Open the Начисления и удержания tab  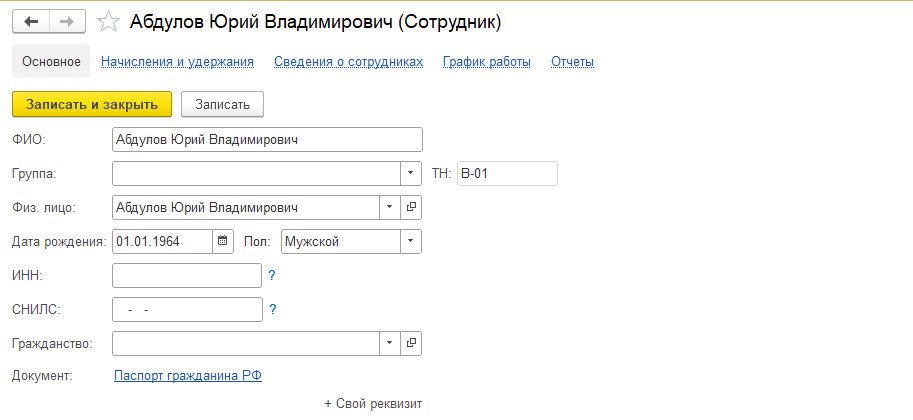(178, 62)
